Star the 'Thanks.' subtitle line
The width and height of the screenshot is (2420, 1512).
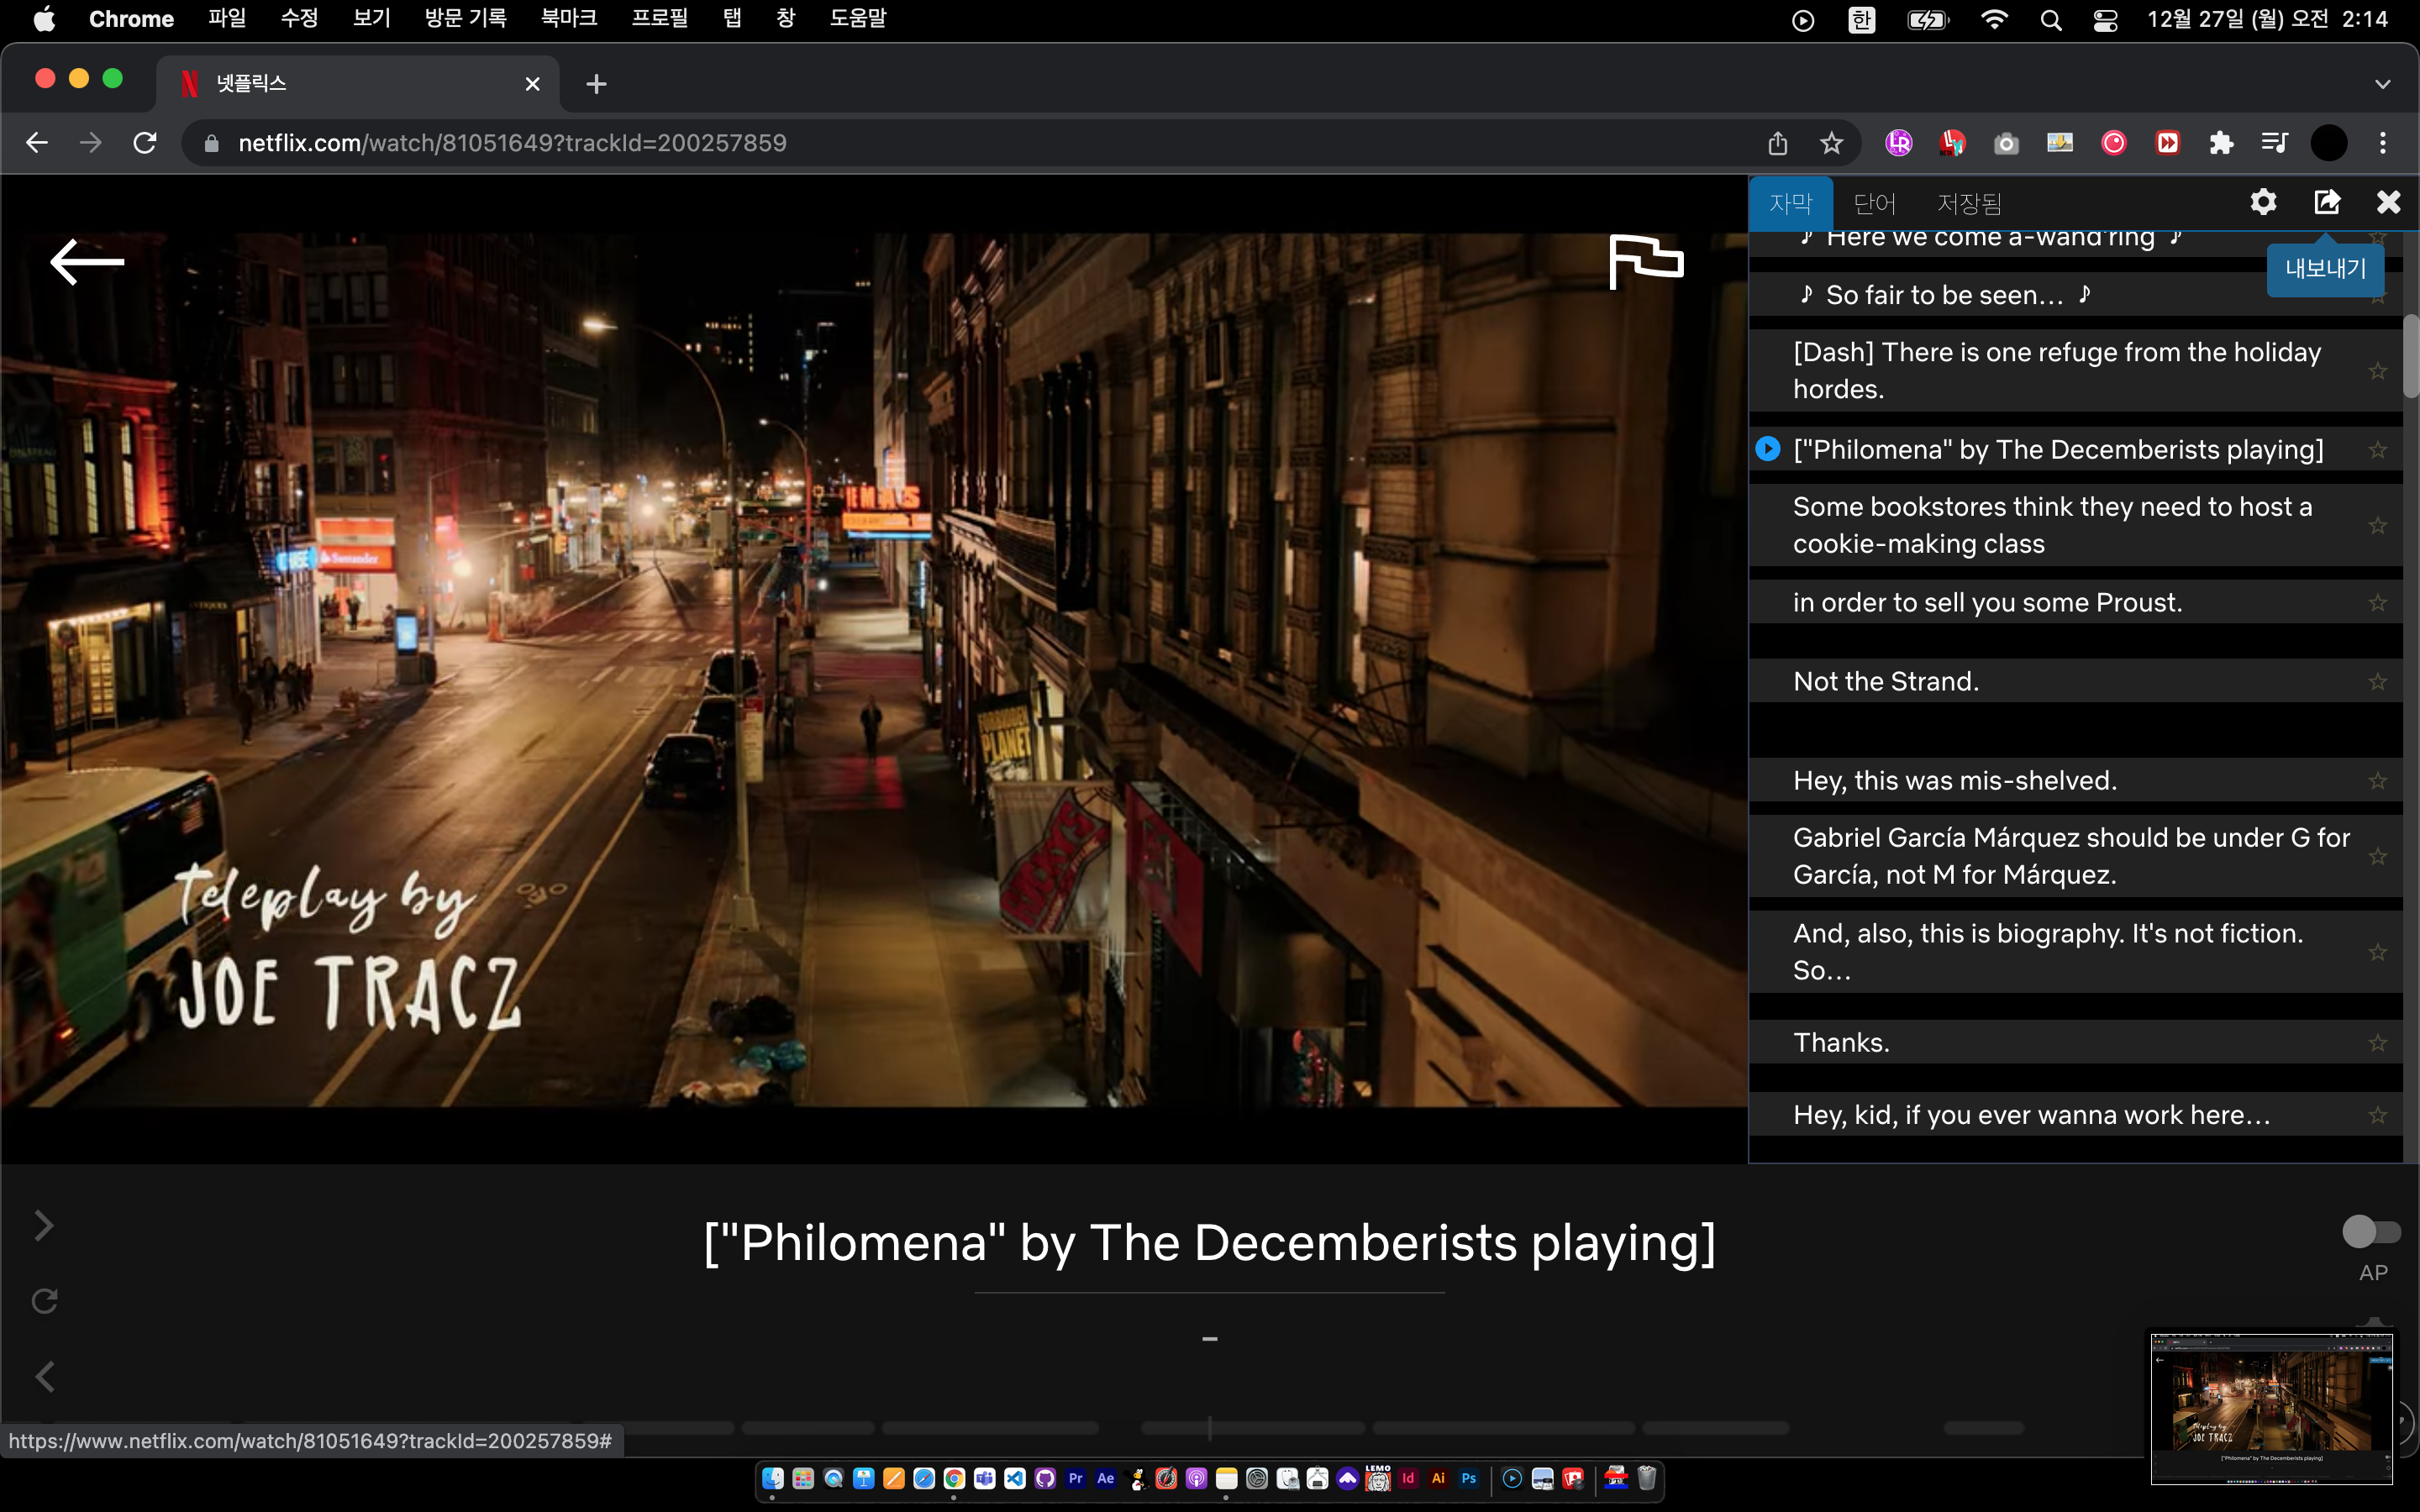click(2378, 1043)
